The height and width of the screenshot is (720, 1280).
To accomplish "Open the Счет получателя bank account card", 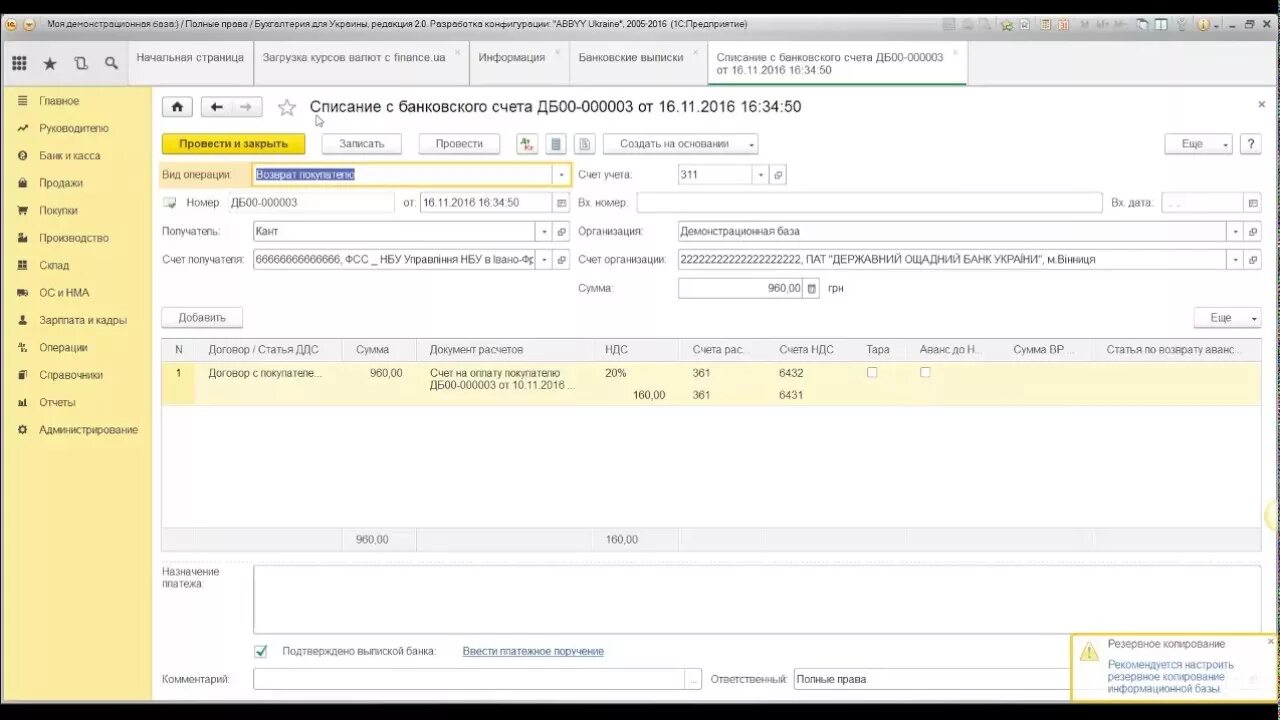I will point(561,260).
